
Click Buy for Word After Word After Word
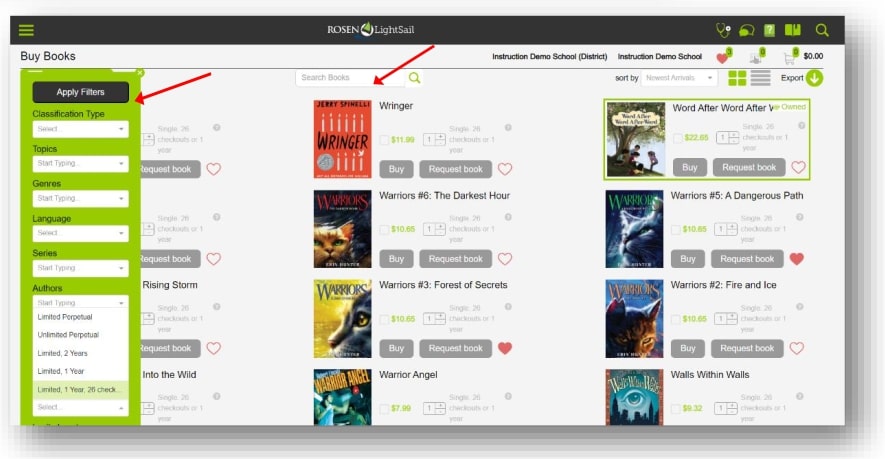(690, 167)
